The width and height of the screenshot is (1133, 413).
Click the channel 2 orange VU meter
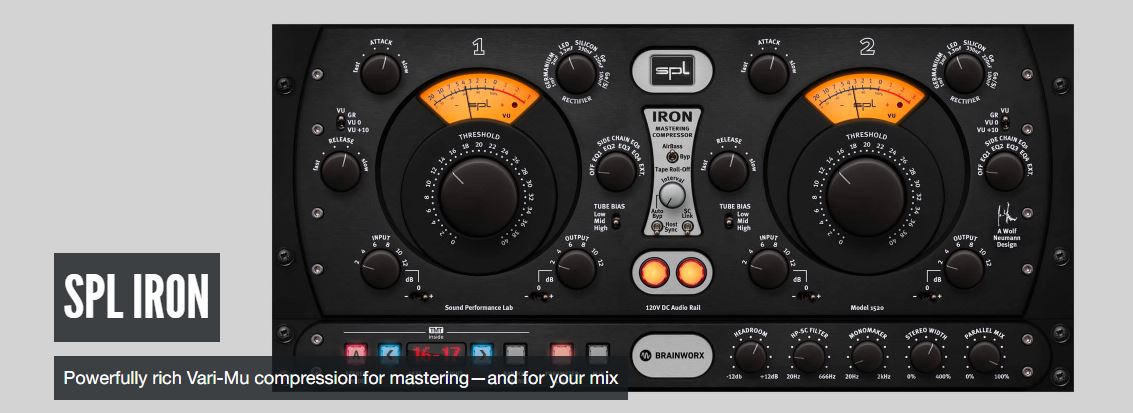(866, 99)
